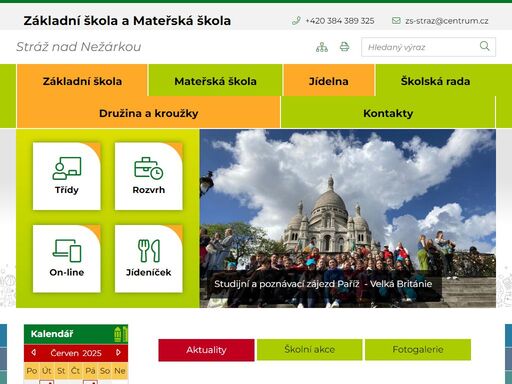The image size is (512, 384).
Task: Open the Mateřská škola menu item
Action: [x=215, y=81]
